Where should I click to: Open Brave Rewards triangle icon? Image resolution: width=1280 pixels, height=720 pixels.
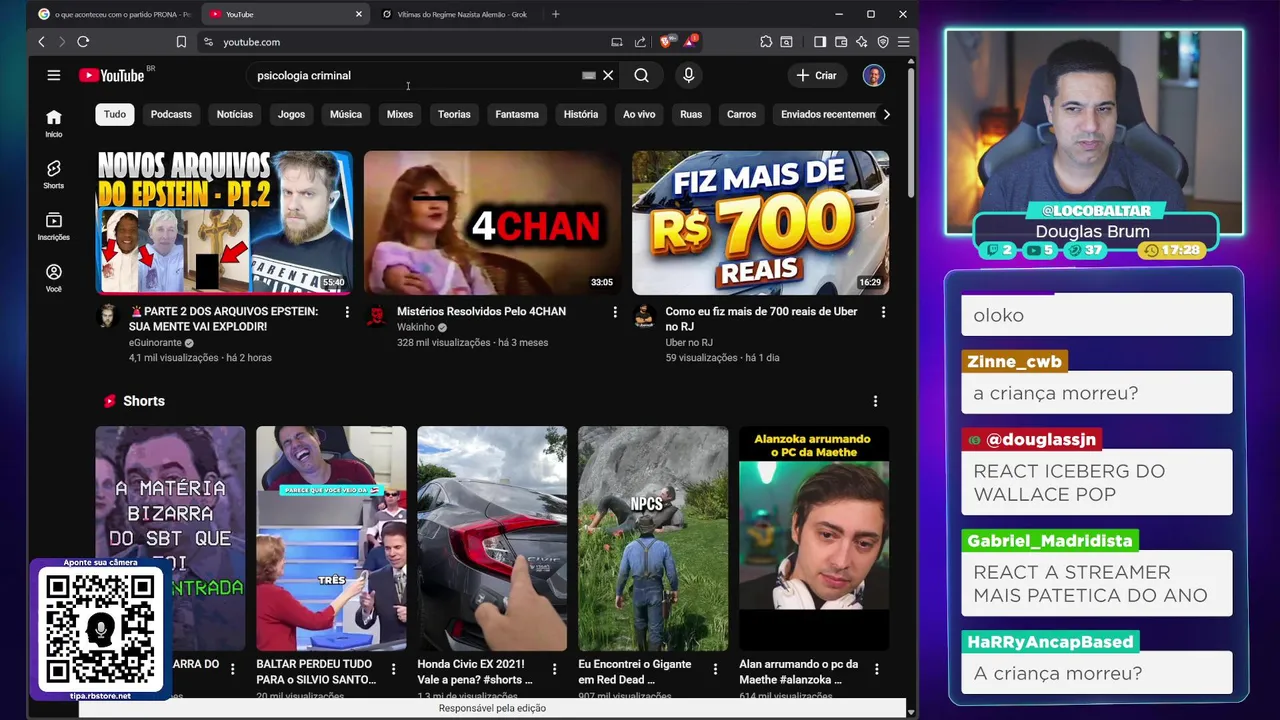690,41
